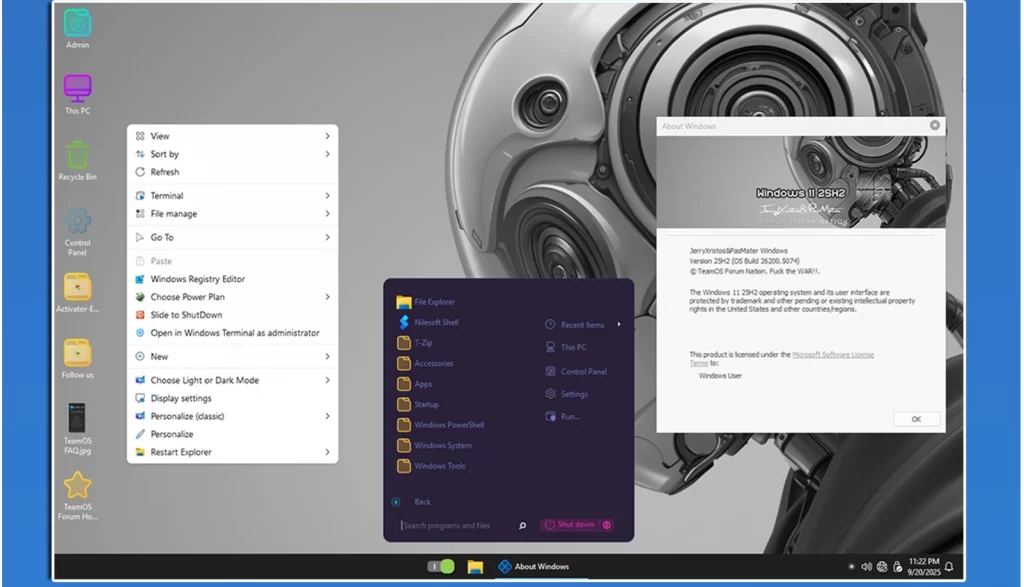
Task: Open the shut down options arrow
Action: 606,525
